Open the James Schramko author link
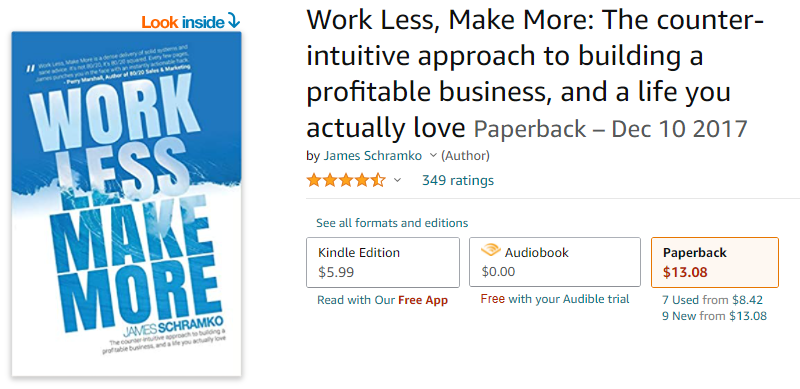 pyautogui.click(x=372, y=156)
